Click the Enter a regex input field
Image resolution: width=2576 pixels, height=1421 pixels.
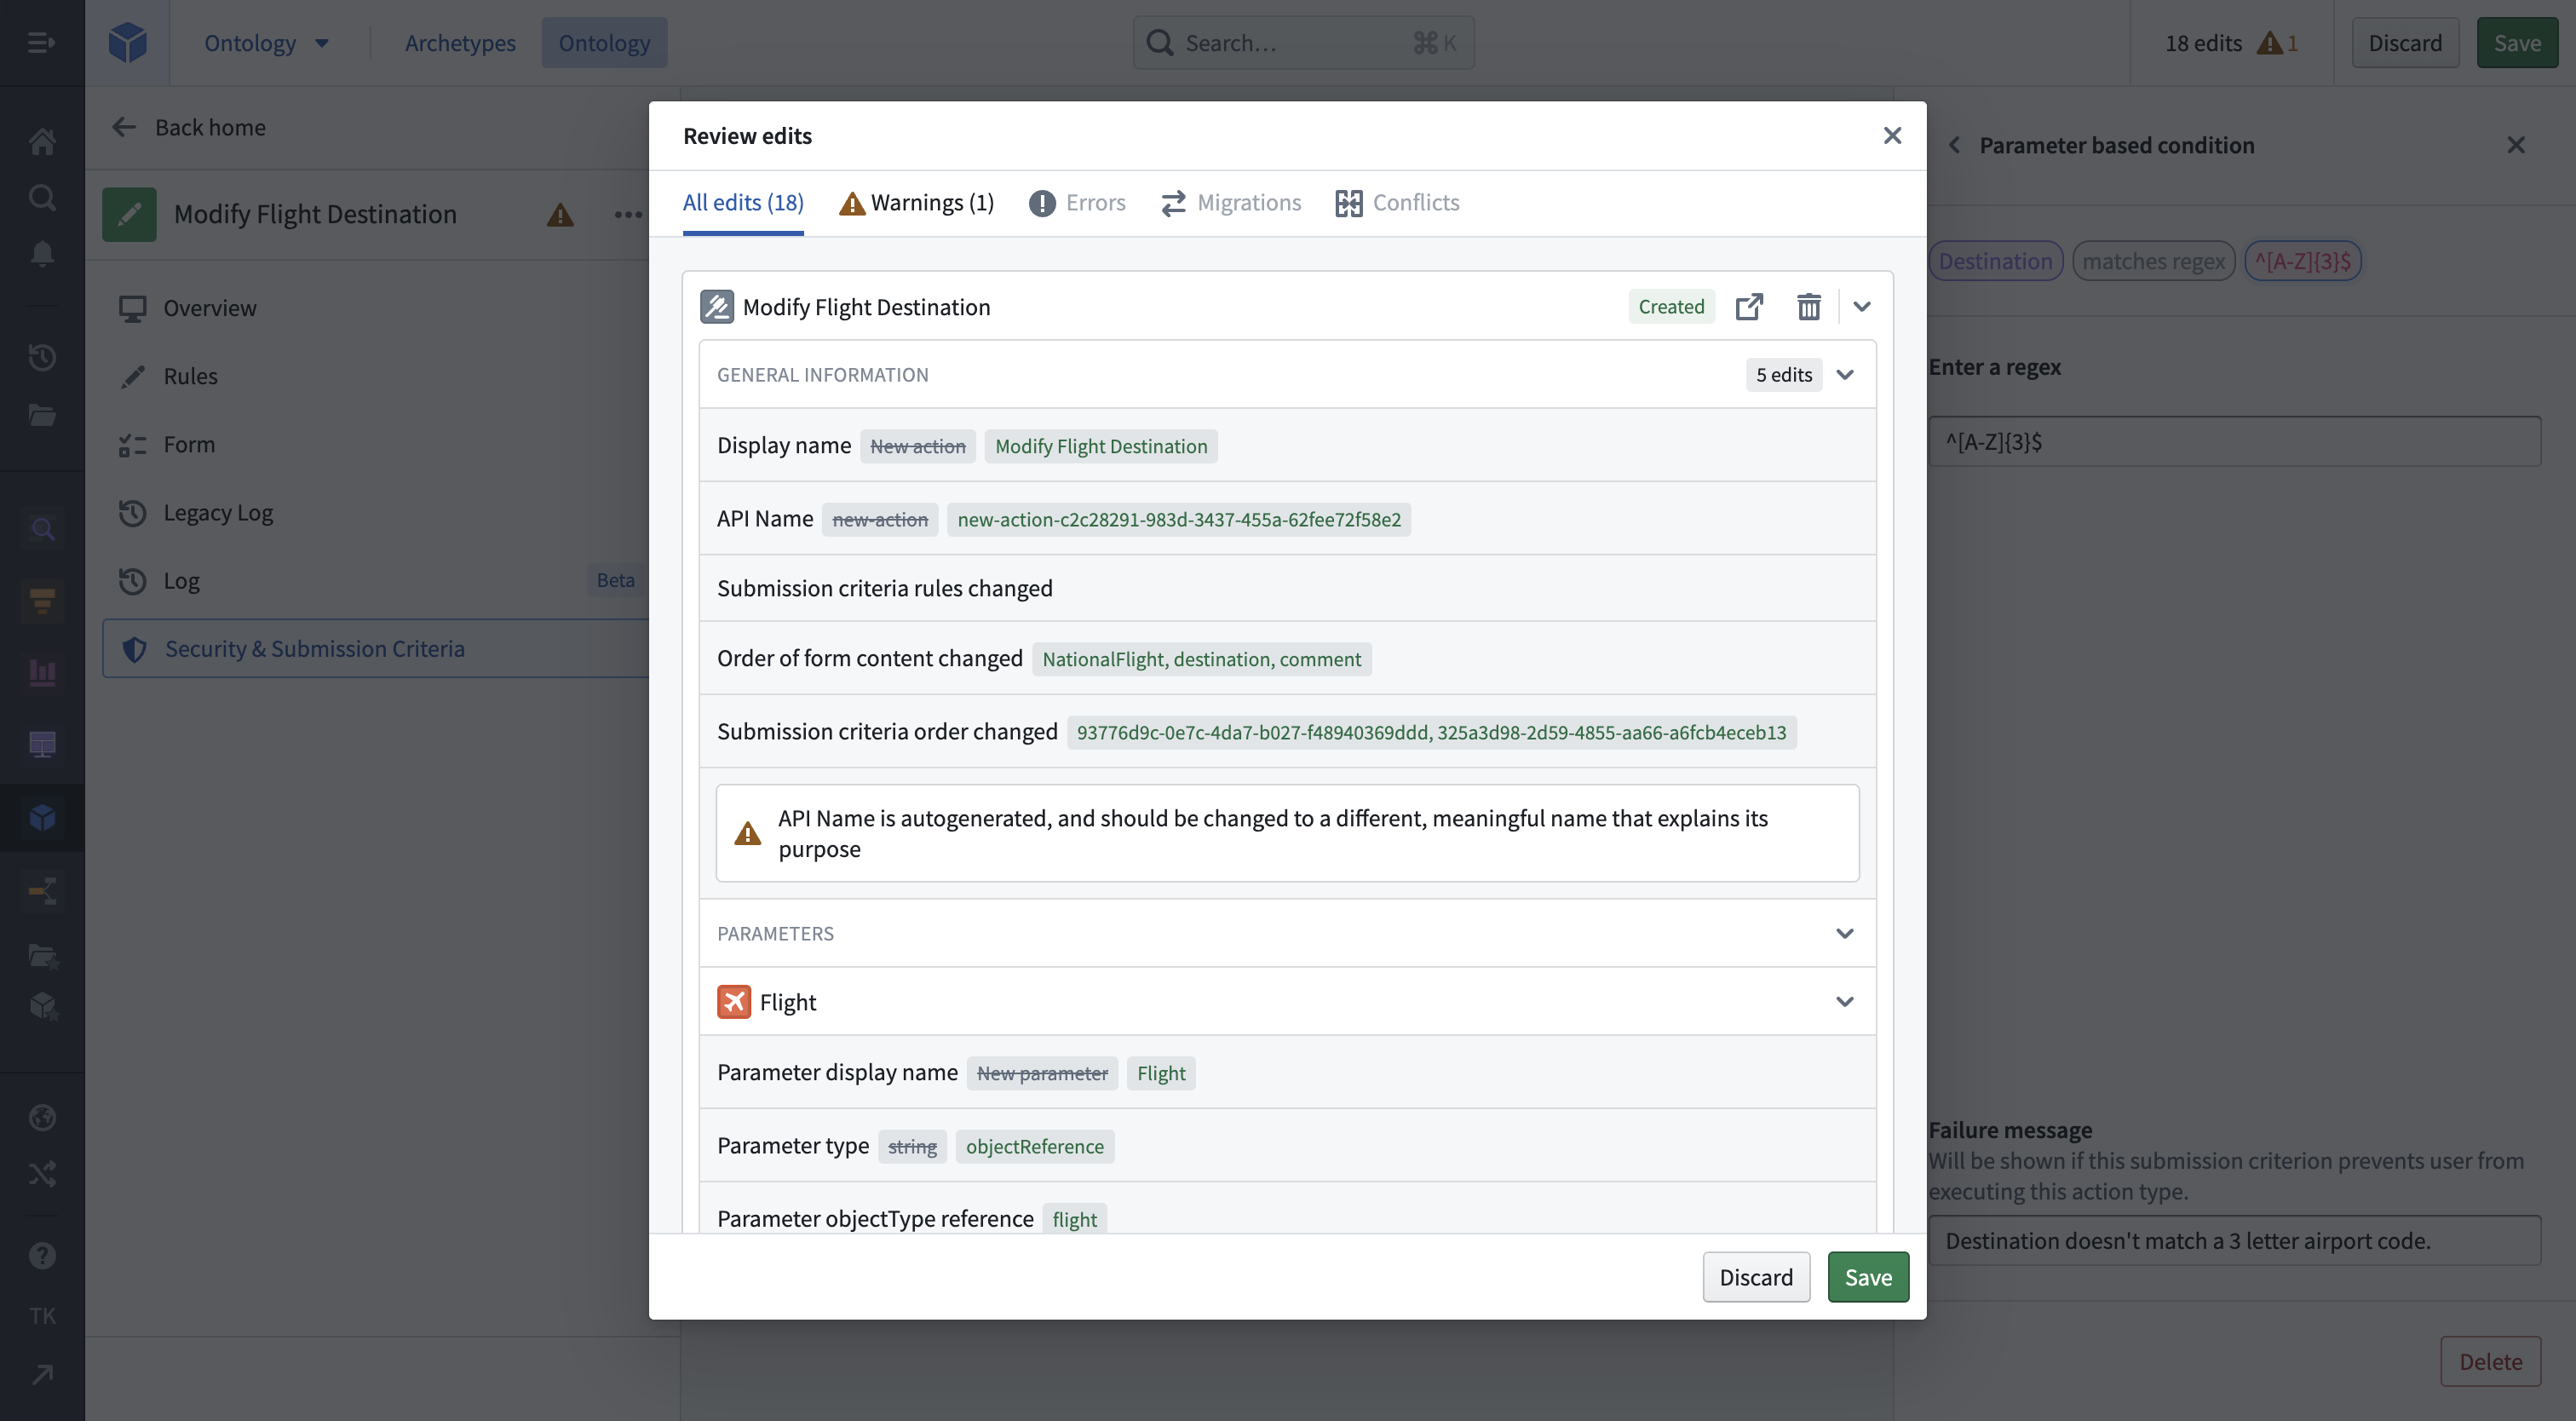tap(2235, 441)
